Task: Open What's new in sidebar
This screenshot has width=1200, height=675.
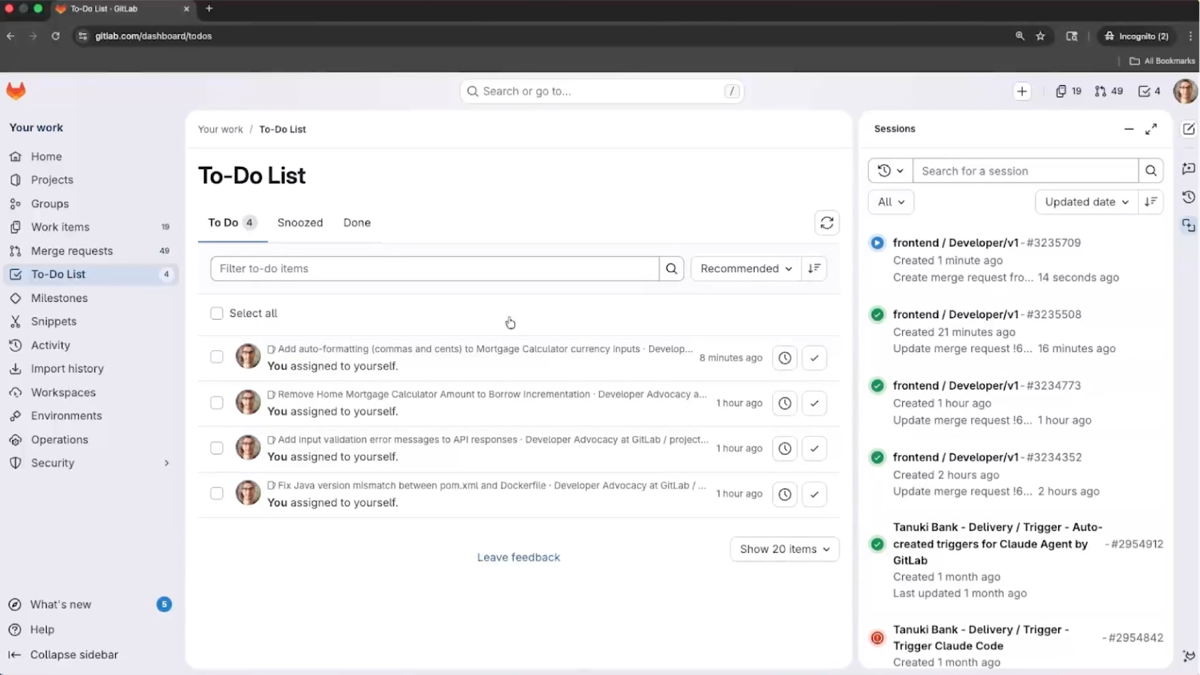Action: tap(90, 605)
